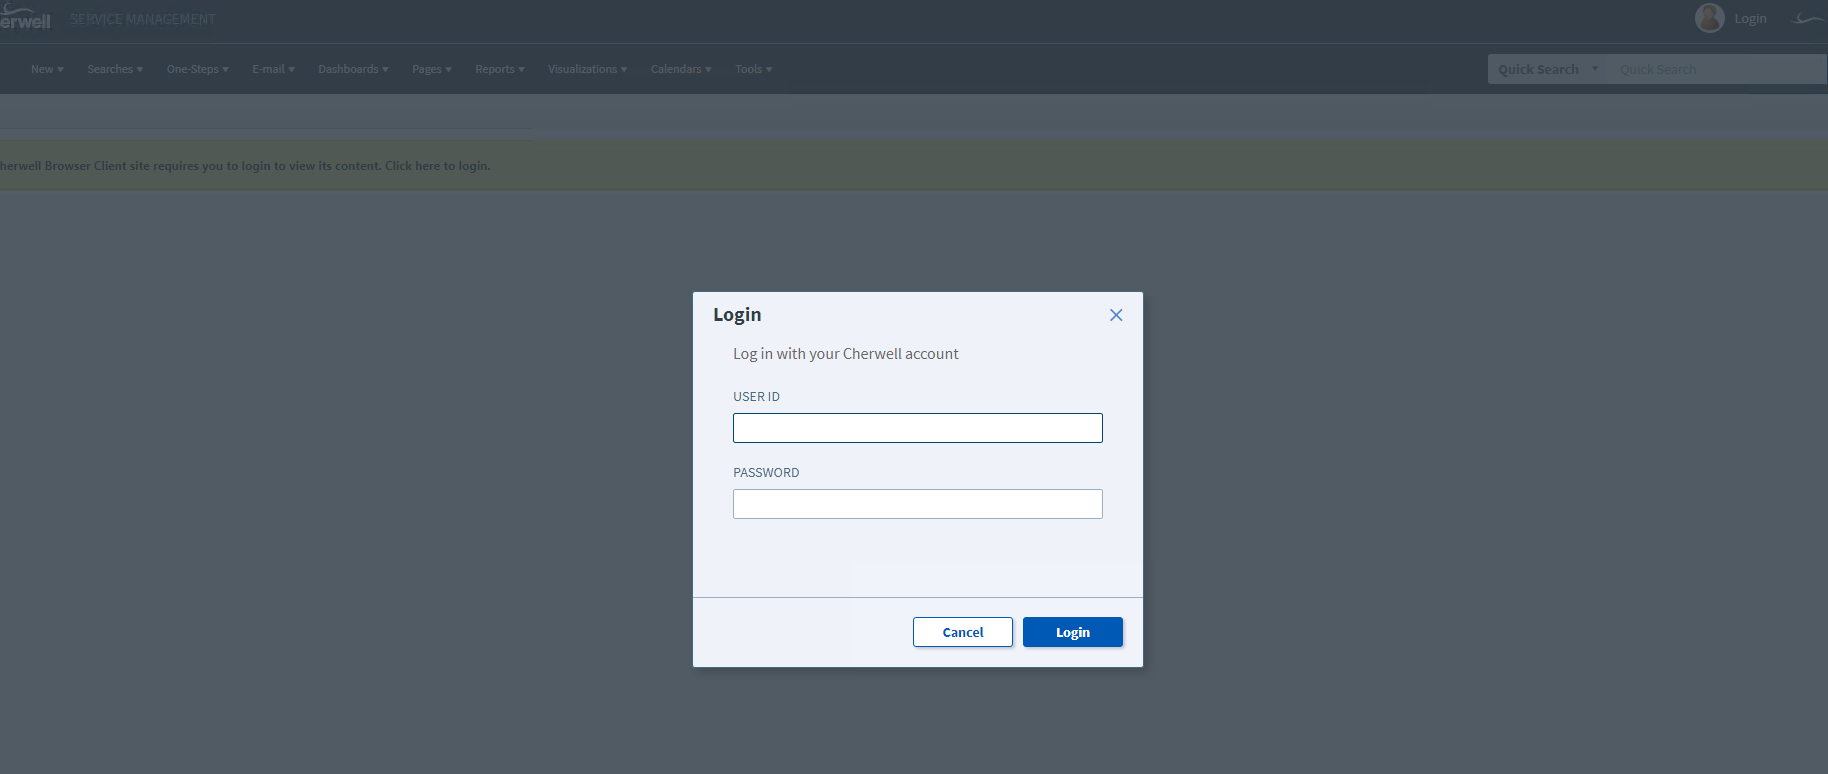Open the Calendars menu
The image size is (1828, 774).
pyautogui.click(x=680, y=69)
